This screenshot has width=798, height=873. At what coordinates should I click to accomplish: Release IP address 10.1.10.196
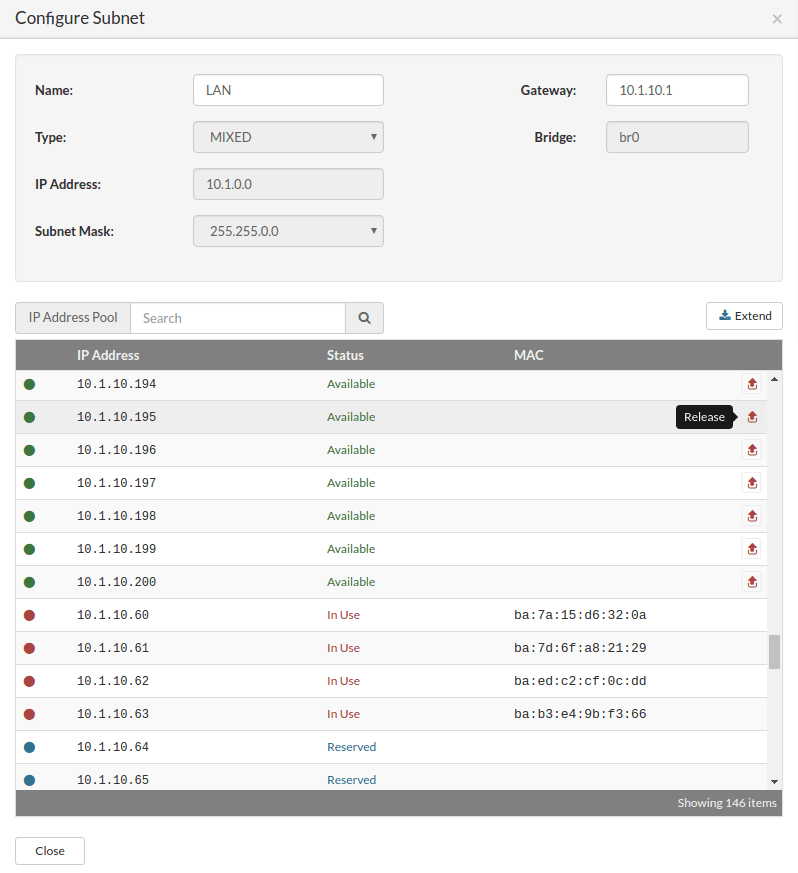tap(752, 450)
